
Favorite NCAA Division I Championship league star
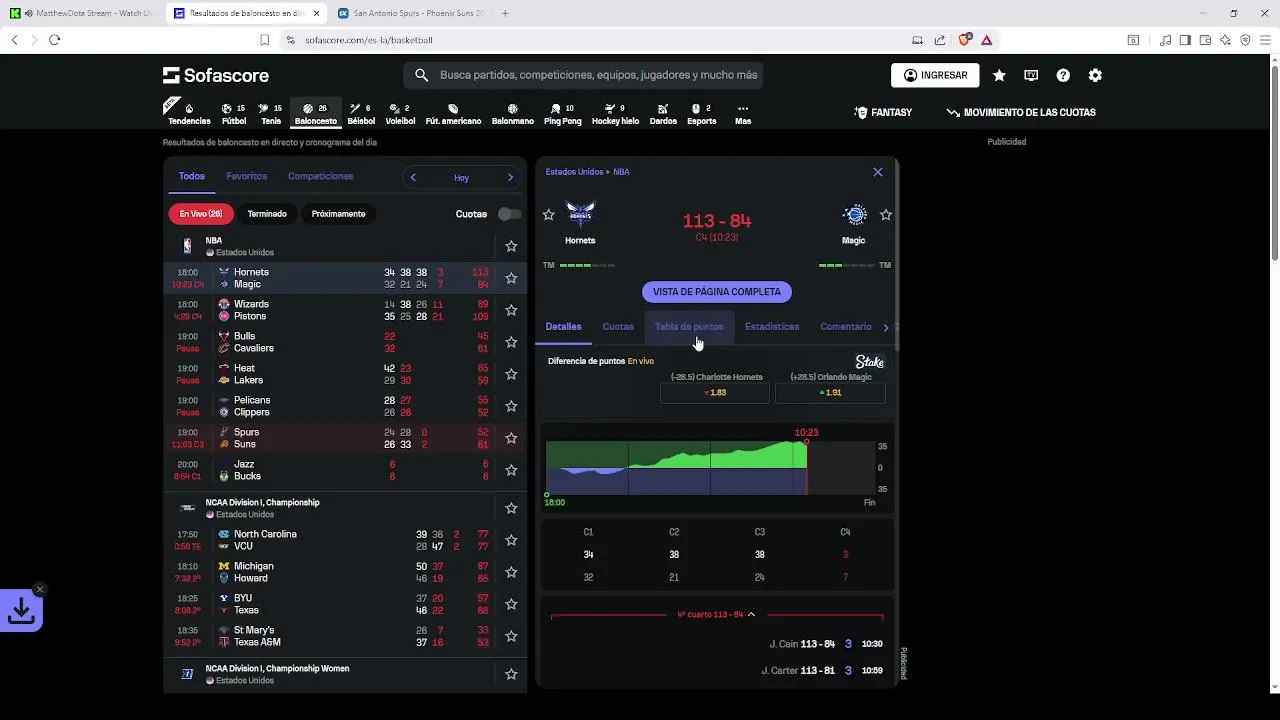click(x=511, y=508)
